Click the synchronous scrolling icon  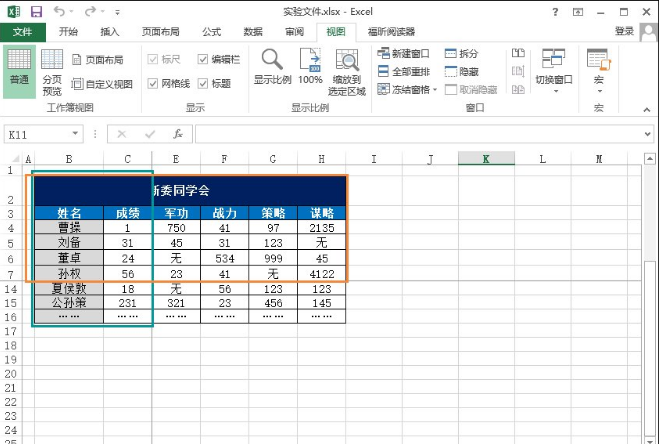[x=518, y=71]
